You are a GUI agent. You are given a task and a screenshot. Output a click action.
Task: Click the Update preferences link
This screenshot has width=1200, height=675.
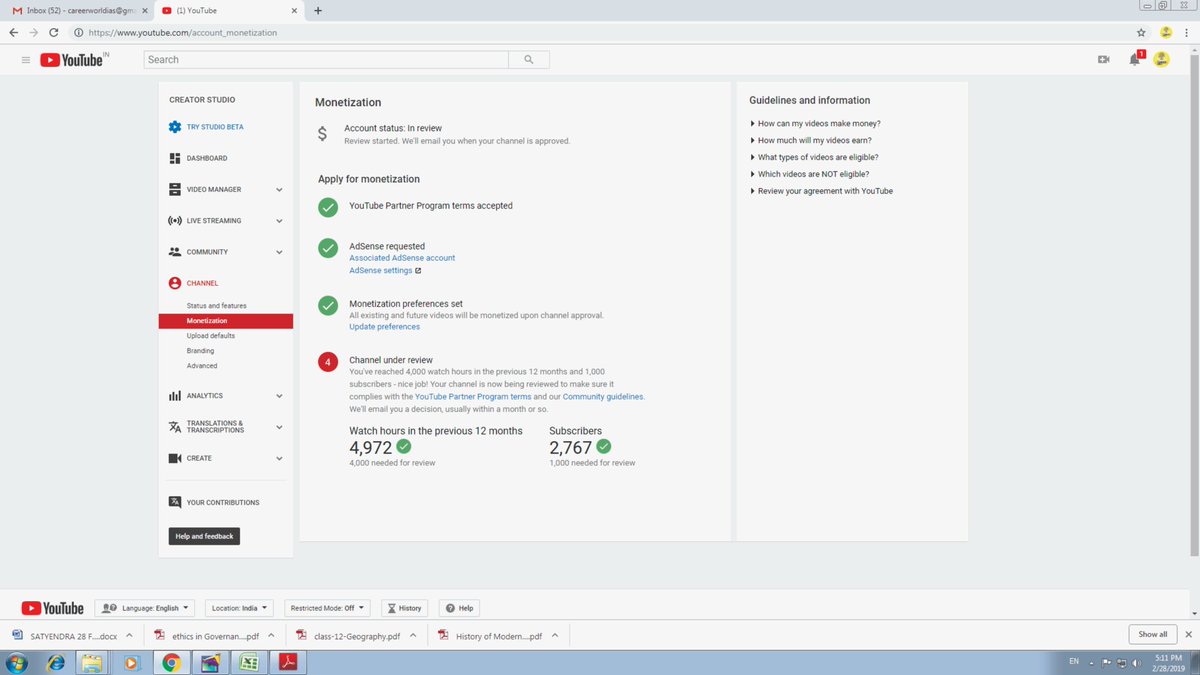tap(384, 327)
